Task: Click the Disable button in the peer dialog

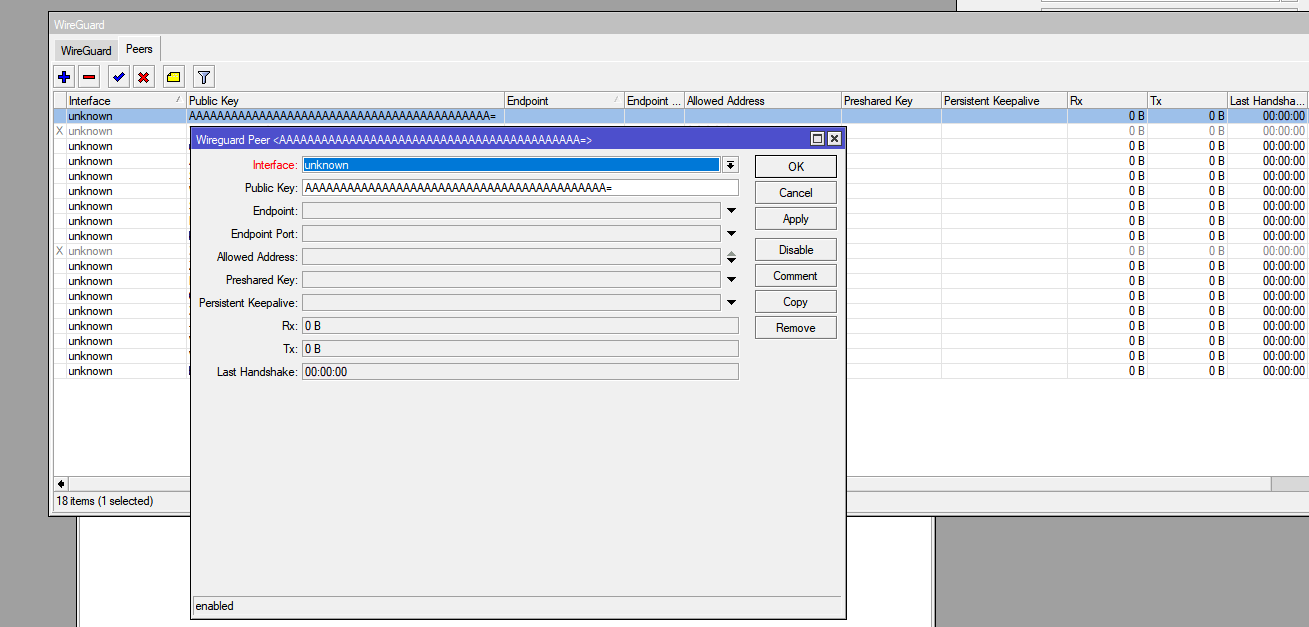Action: 796,250
